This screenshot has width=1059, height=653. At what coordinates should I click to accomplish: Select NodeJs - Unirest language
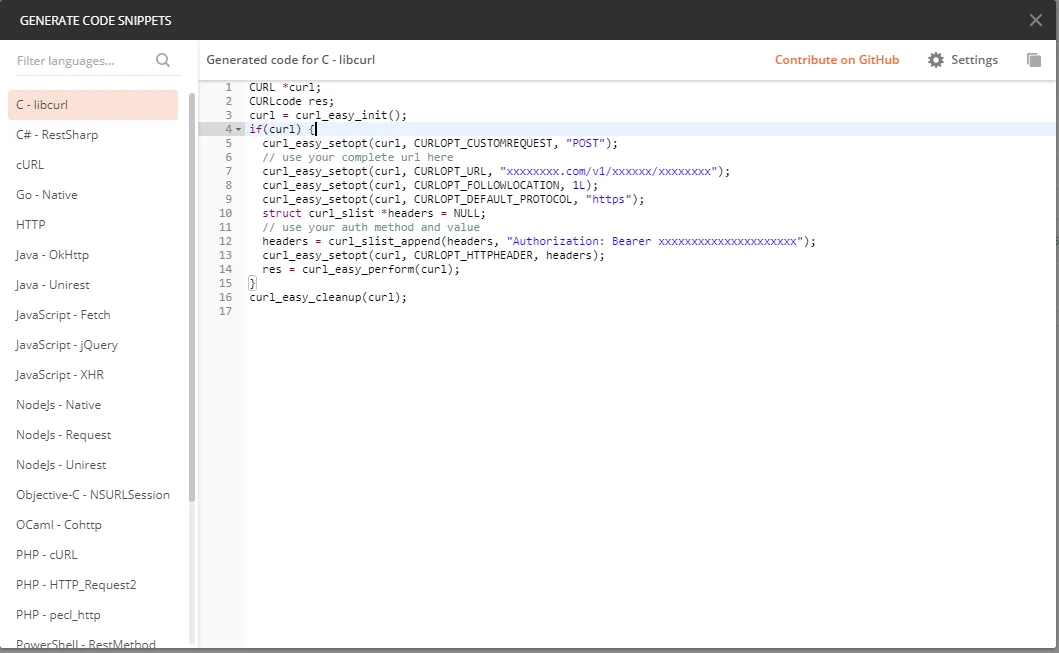click(x=93, y=465)
